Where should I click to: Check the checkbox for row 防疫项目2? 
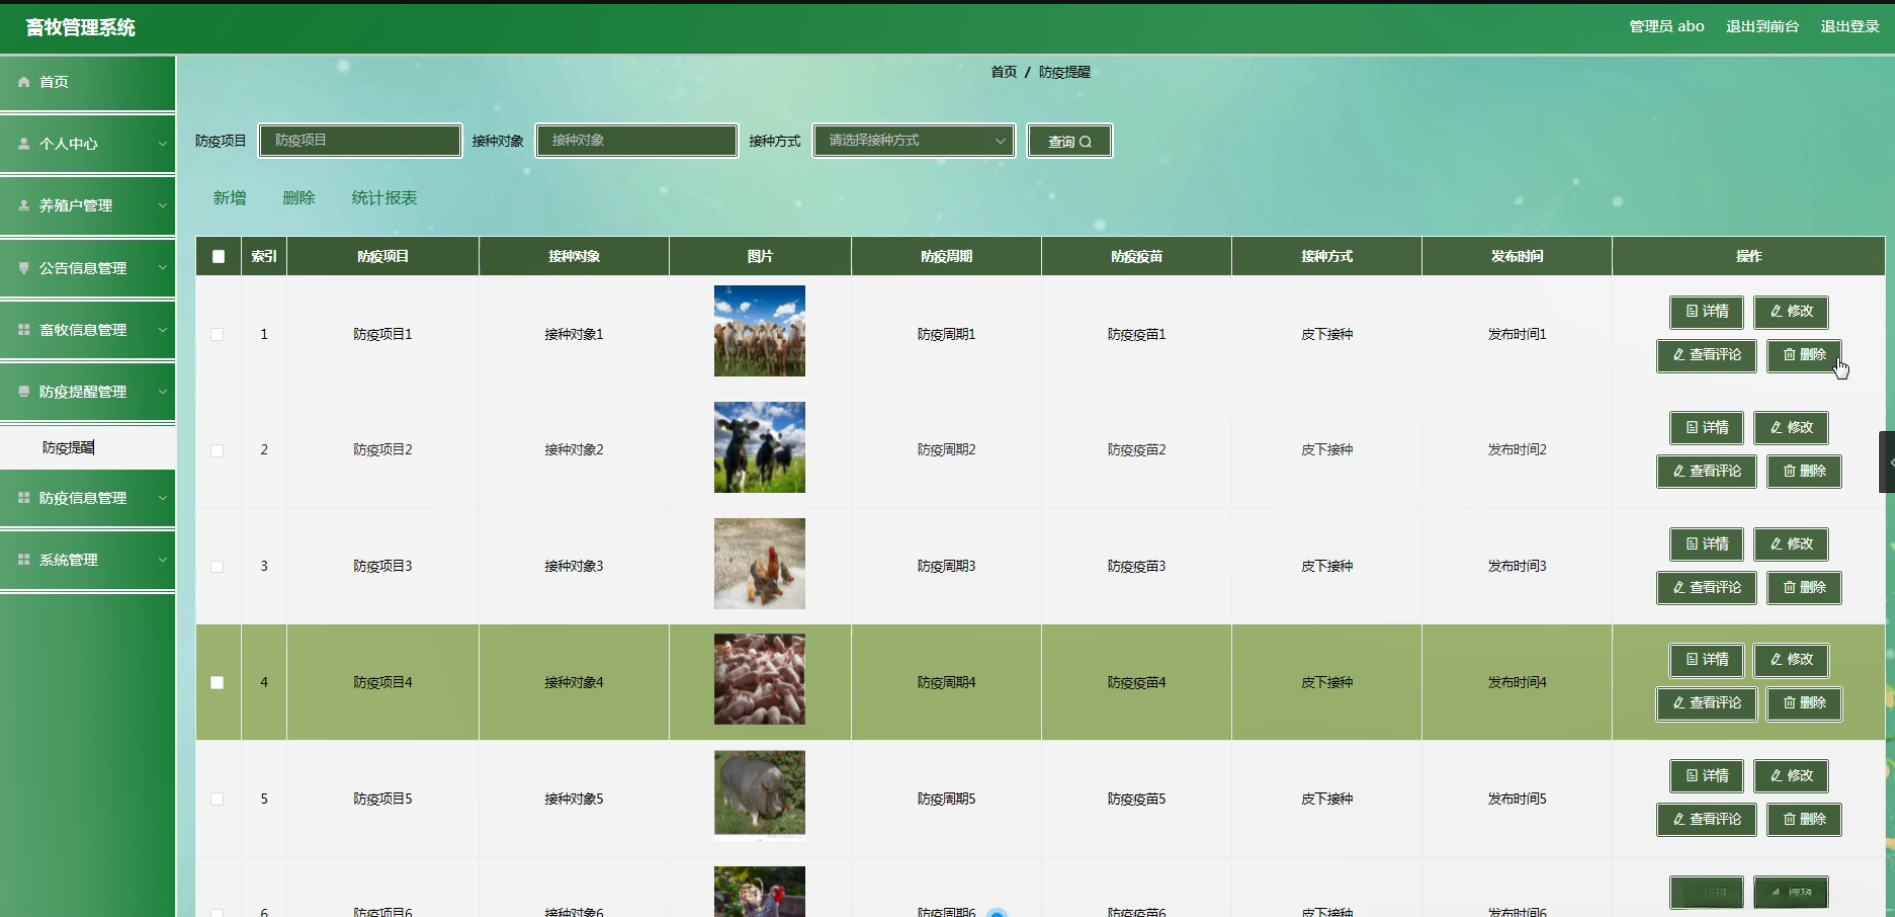pos(217,450)
